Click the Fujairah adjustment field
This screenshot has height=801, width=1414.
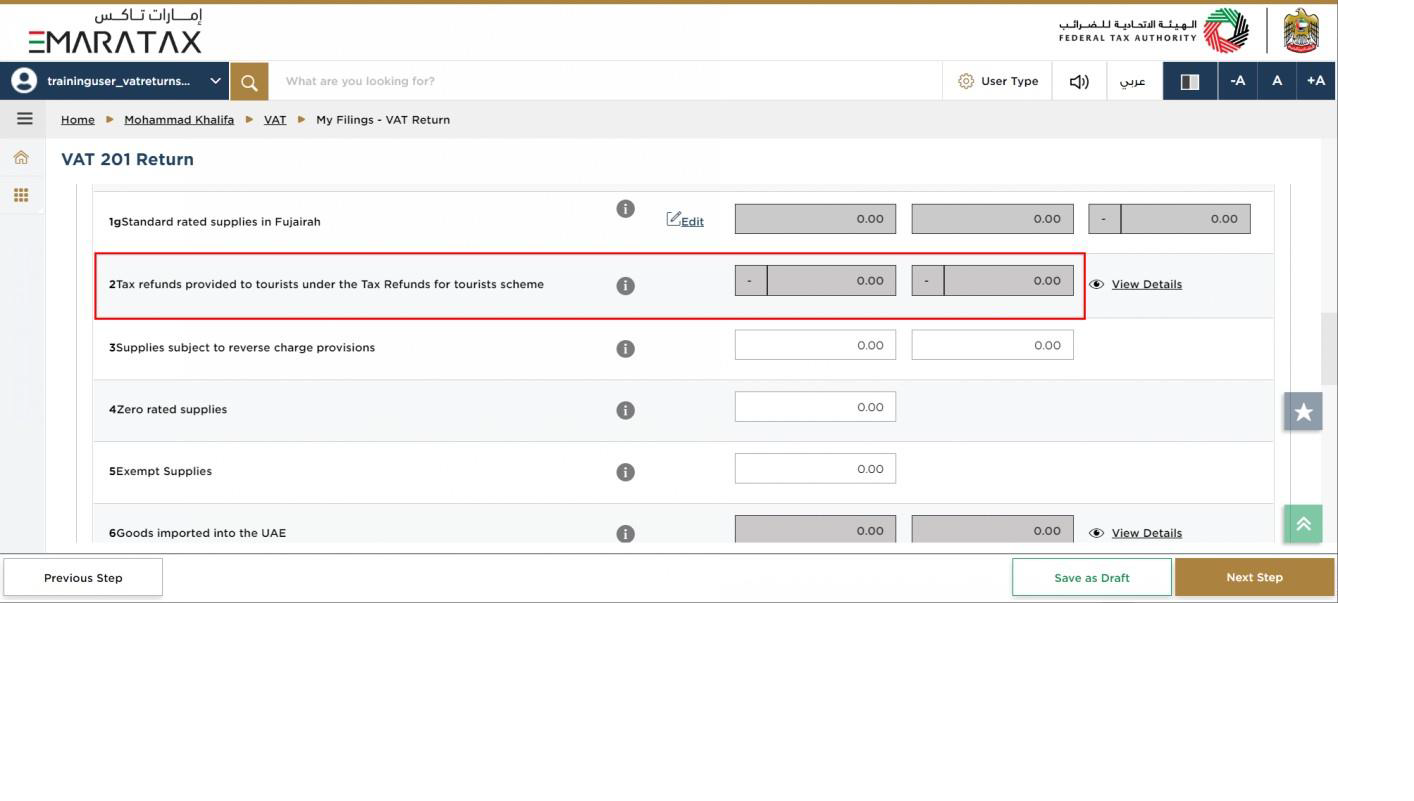[x=1169, y=219]
